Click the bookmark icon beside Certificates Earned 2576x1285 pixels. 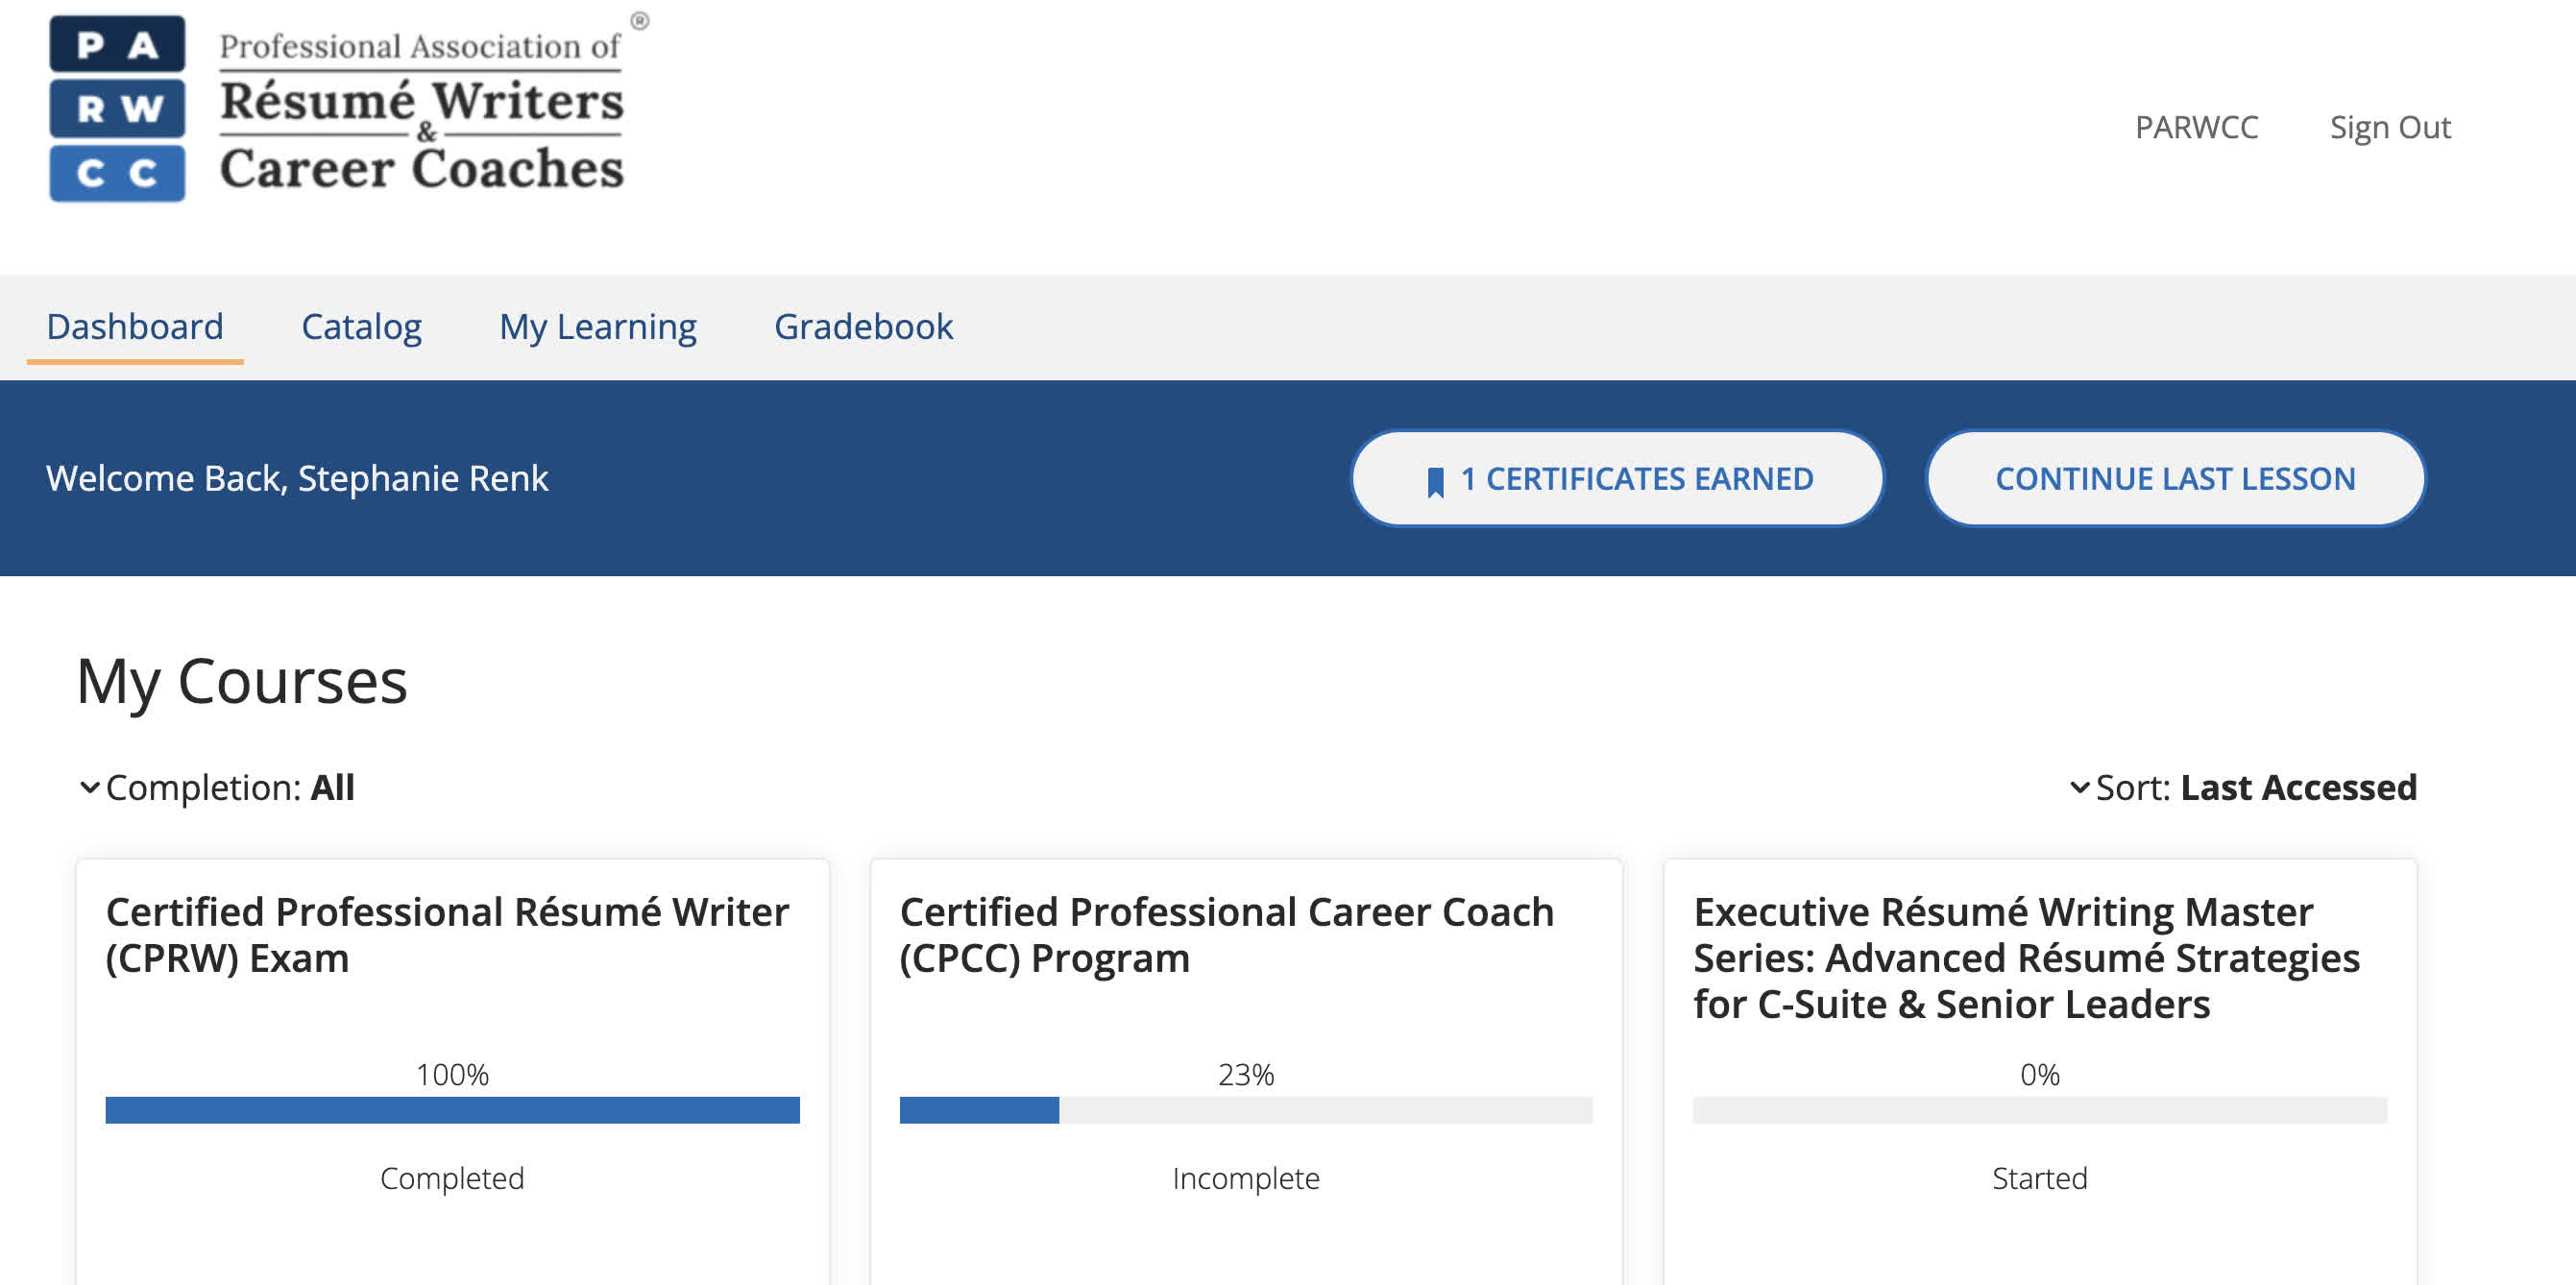(x=1435, y=481)
